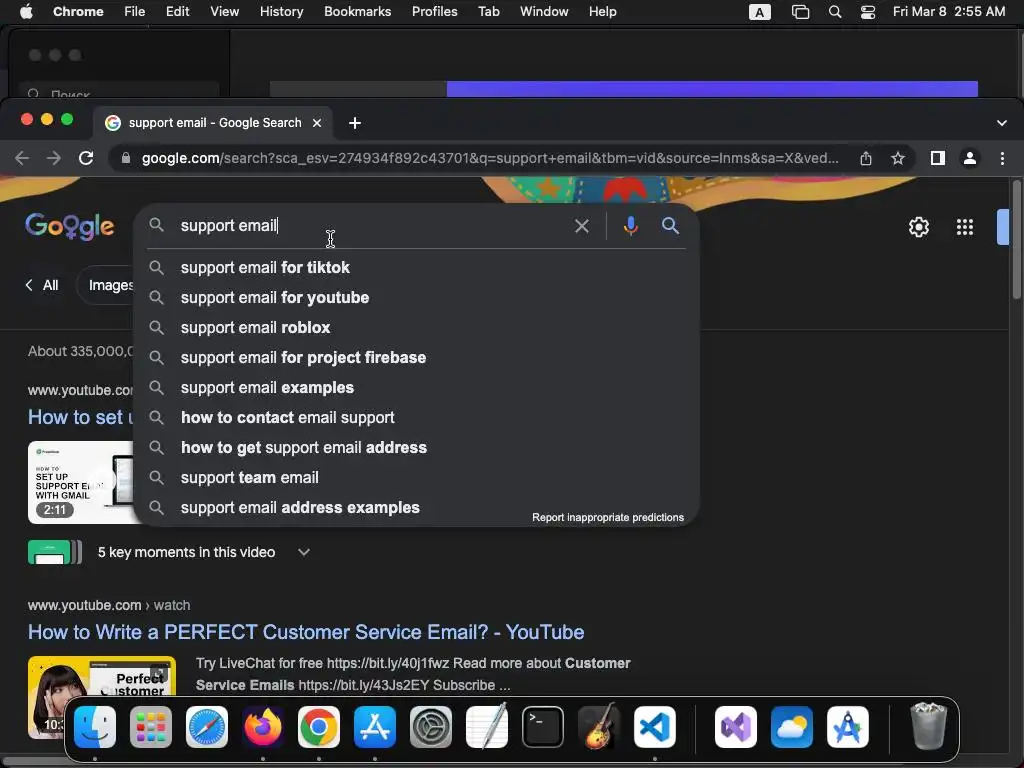Reload the Google search page

[x=86, y=158]
